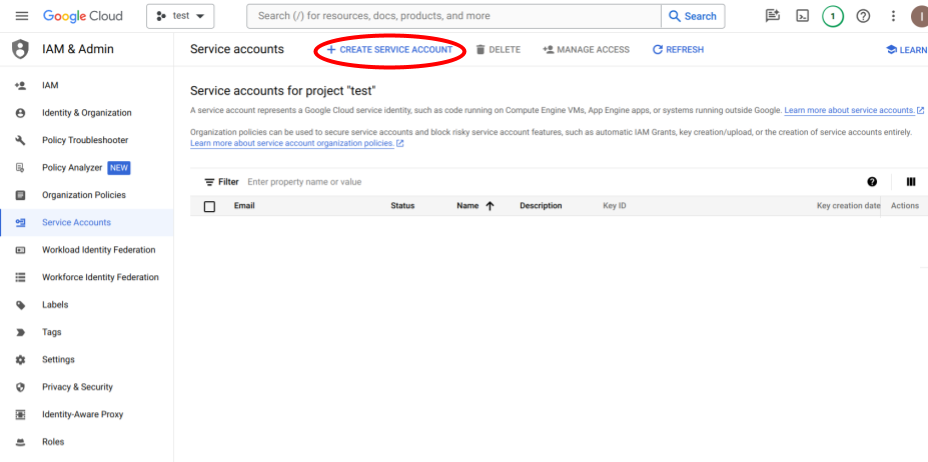Open the hamburger navigation menu
Image resolution: width=928 pixels, height=462 pixels.
(x=21, y=16)
